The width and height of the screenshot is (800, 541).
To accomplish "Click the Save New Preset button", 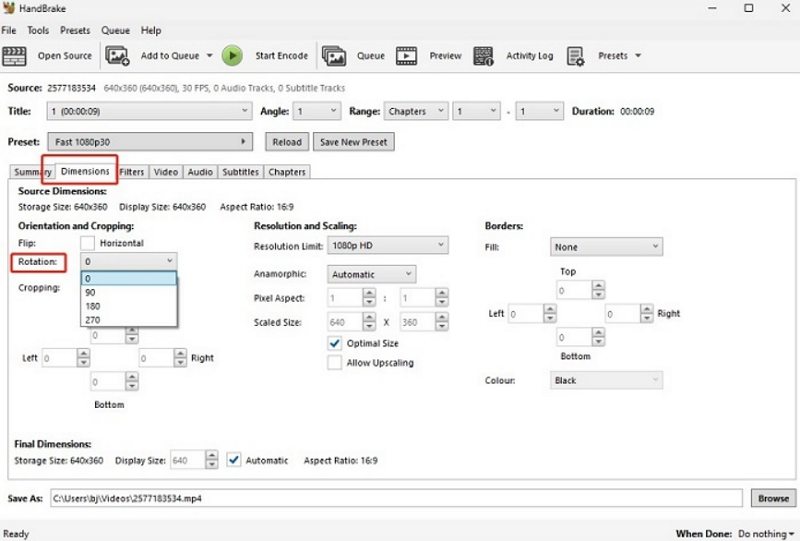I will tap(354, 142).
